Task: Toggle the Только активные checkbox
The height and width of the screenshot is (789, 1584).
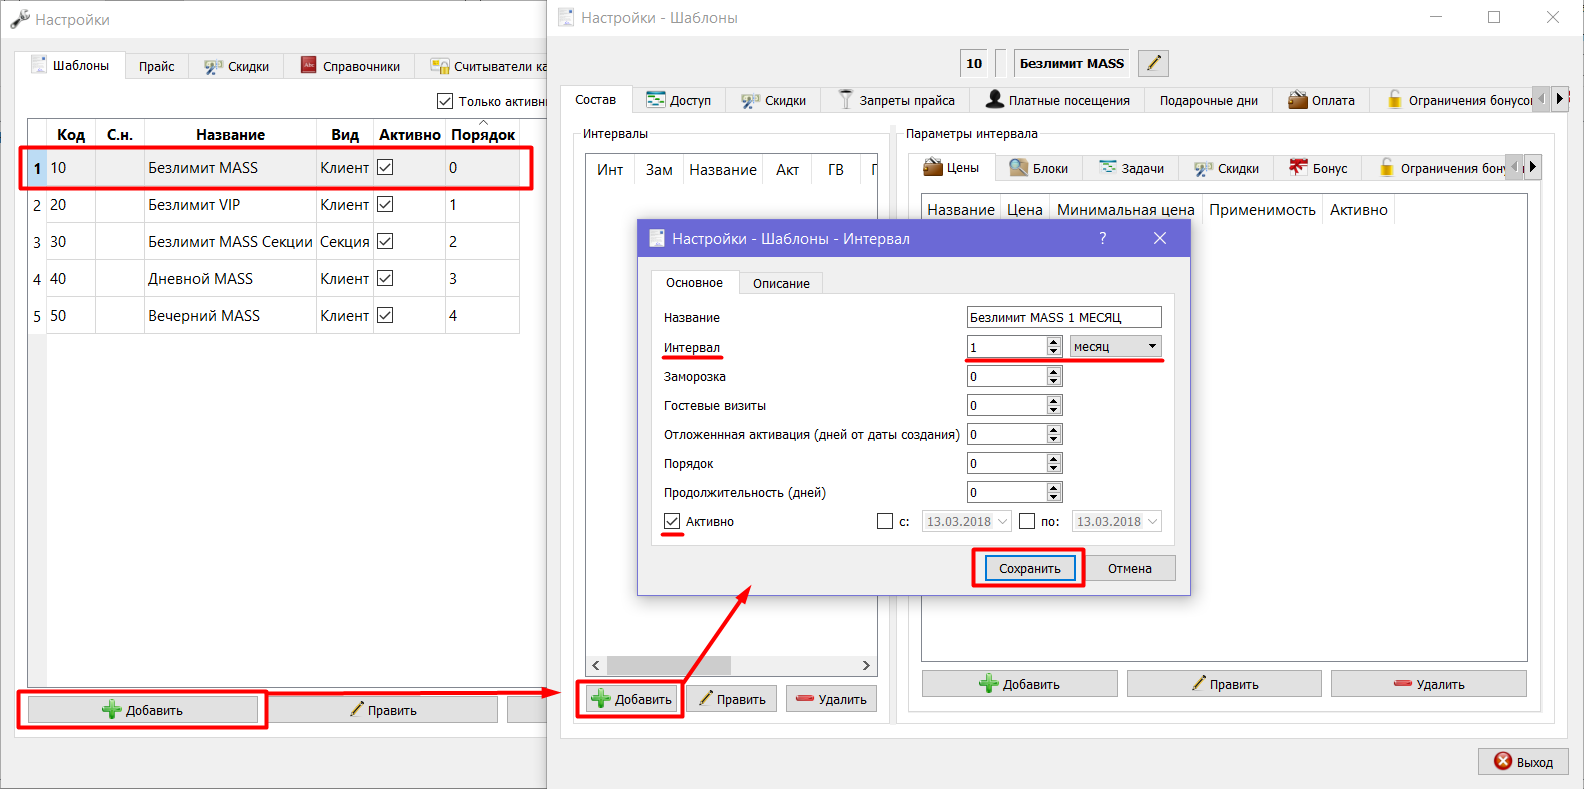Action: 445,101
